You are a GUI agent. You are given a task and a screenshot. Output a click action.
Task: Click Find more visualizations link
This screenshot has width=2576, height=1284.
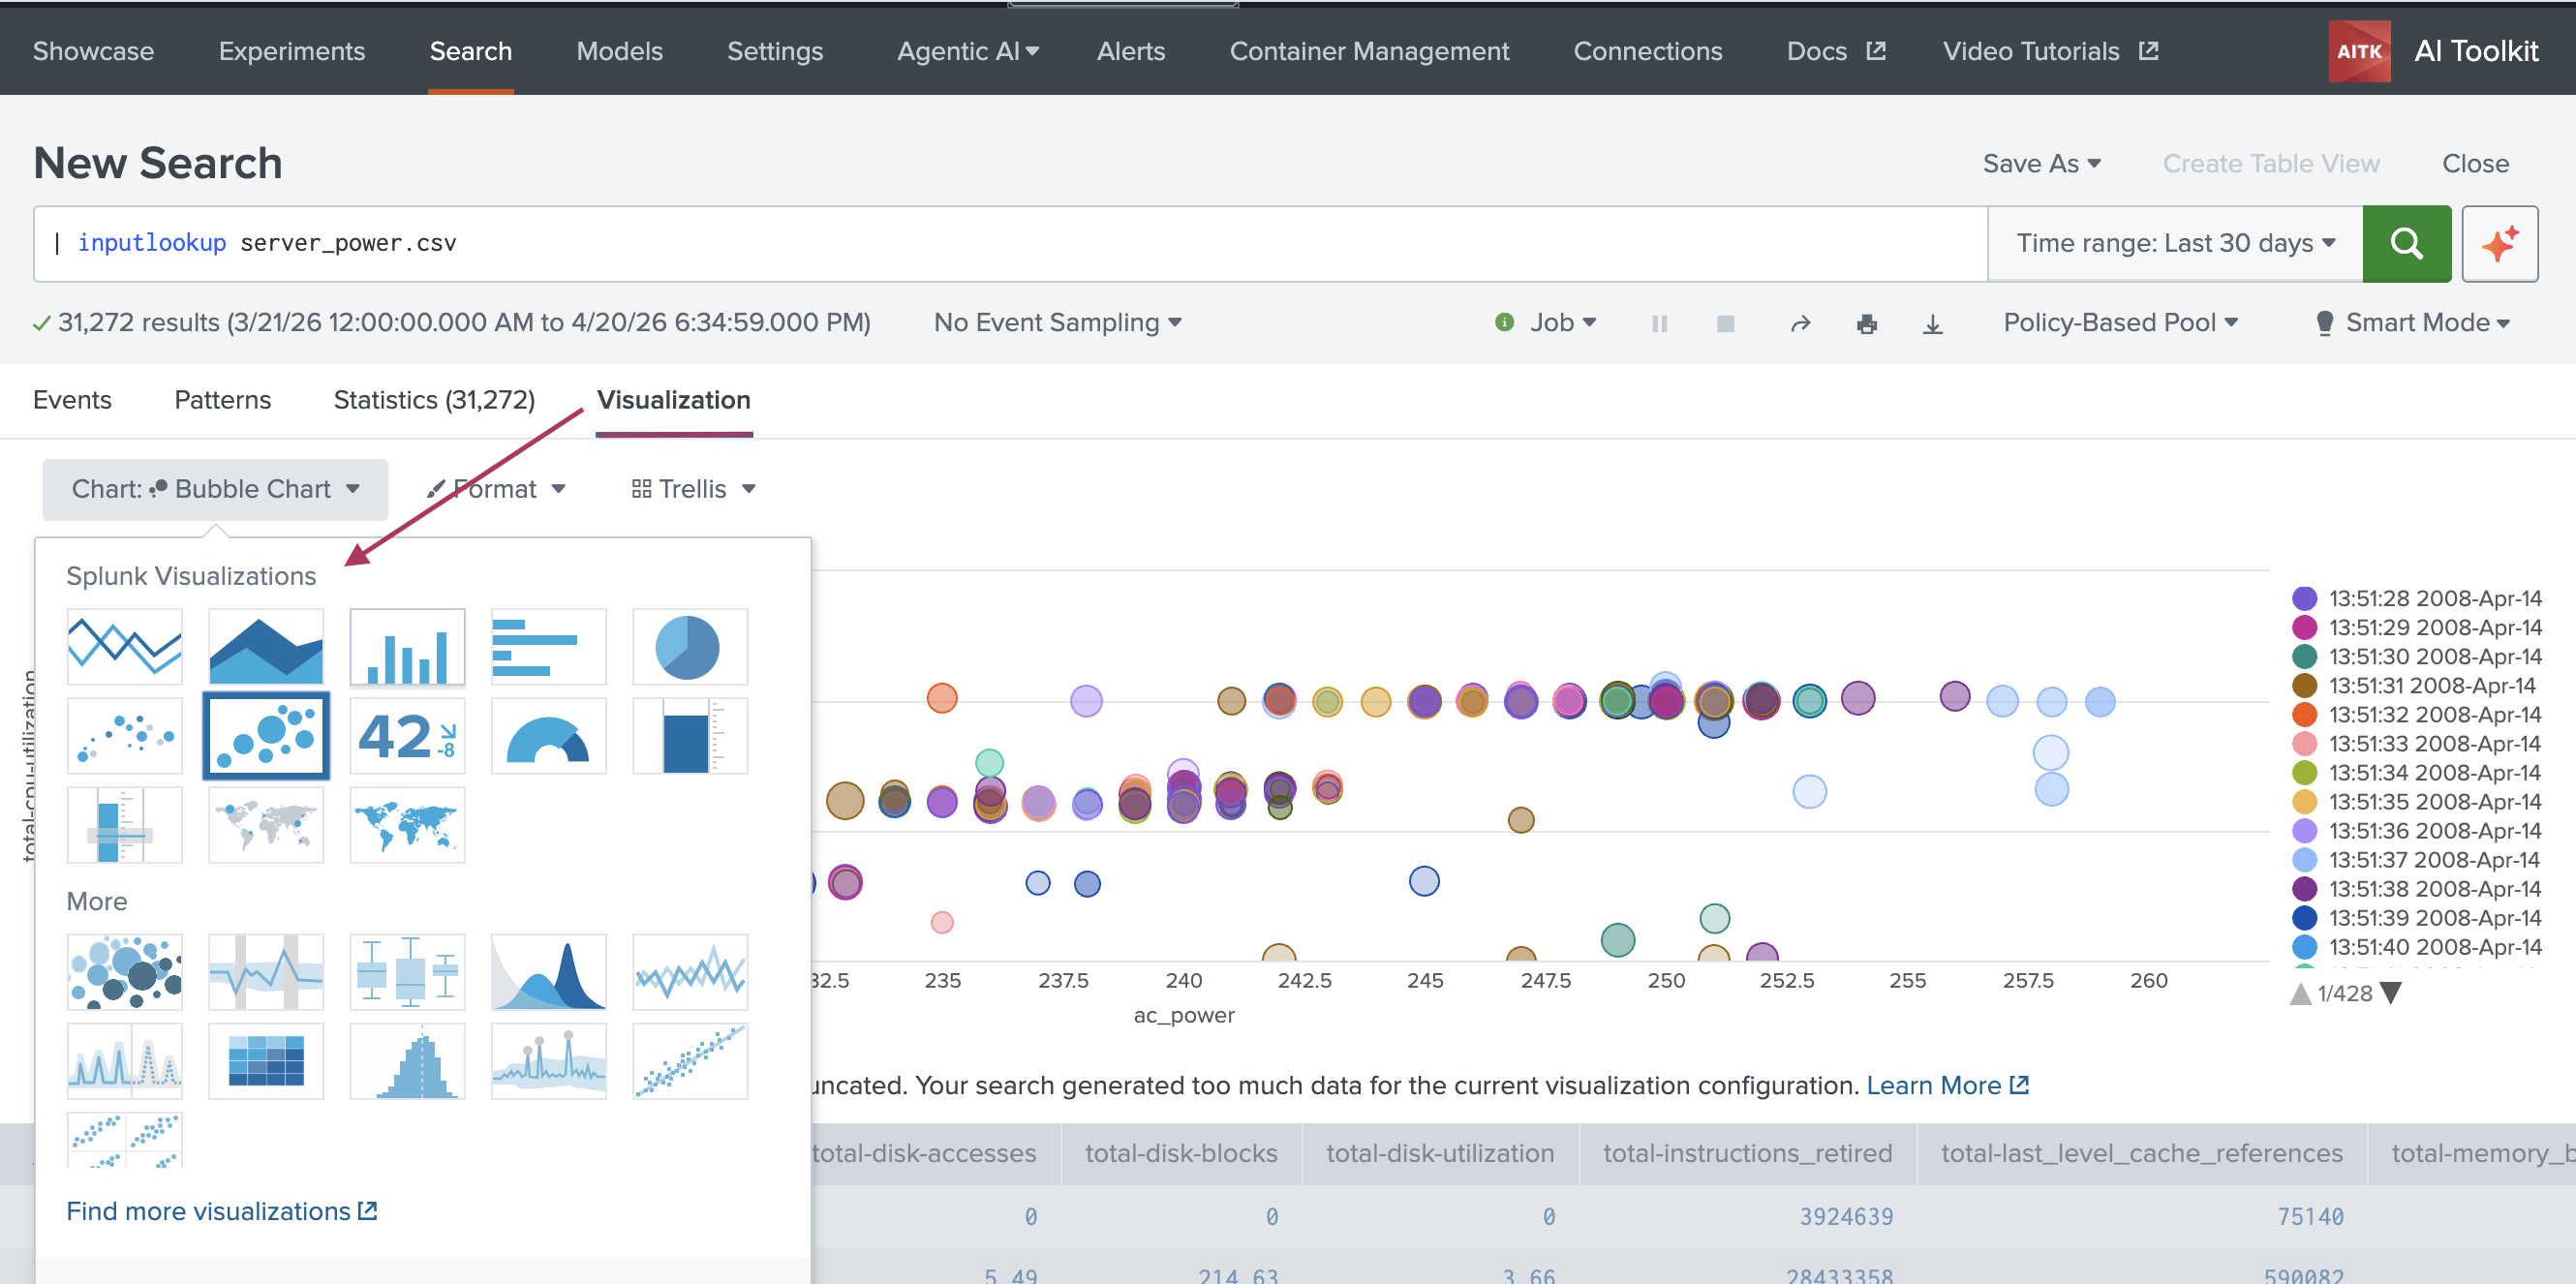pyautogui.click(x=221, y=1211)
